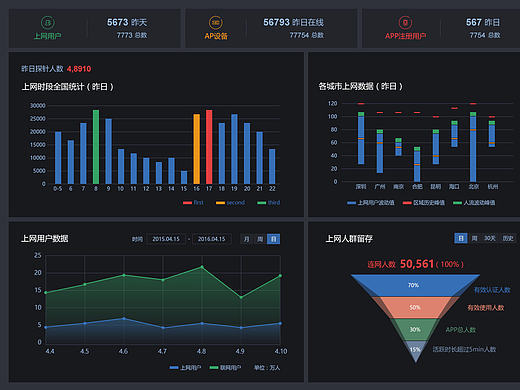Click the 上网用户数据 panel title
The height and width of the screenshot is (390, 520).
pyautogui.click(x=45, y=239)
